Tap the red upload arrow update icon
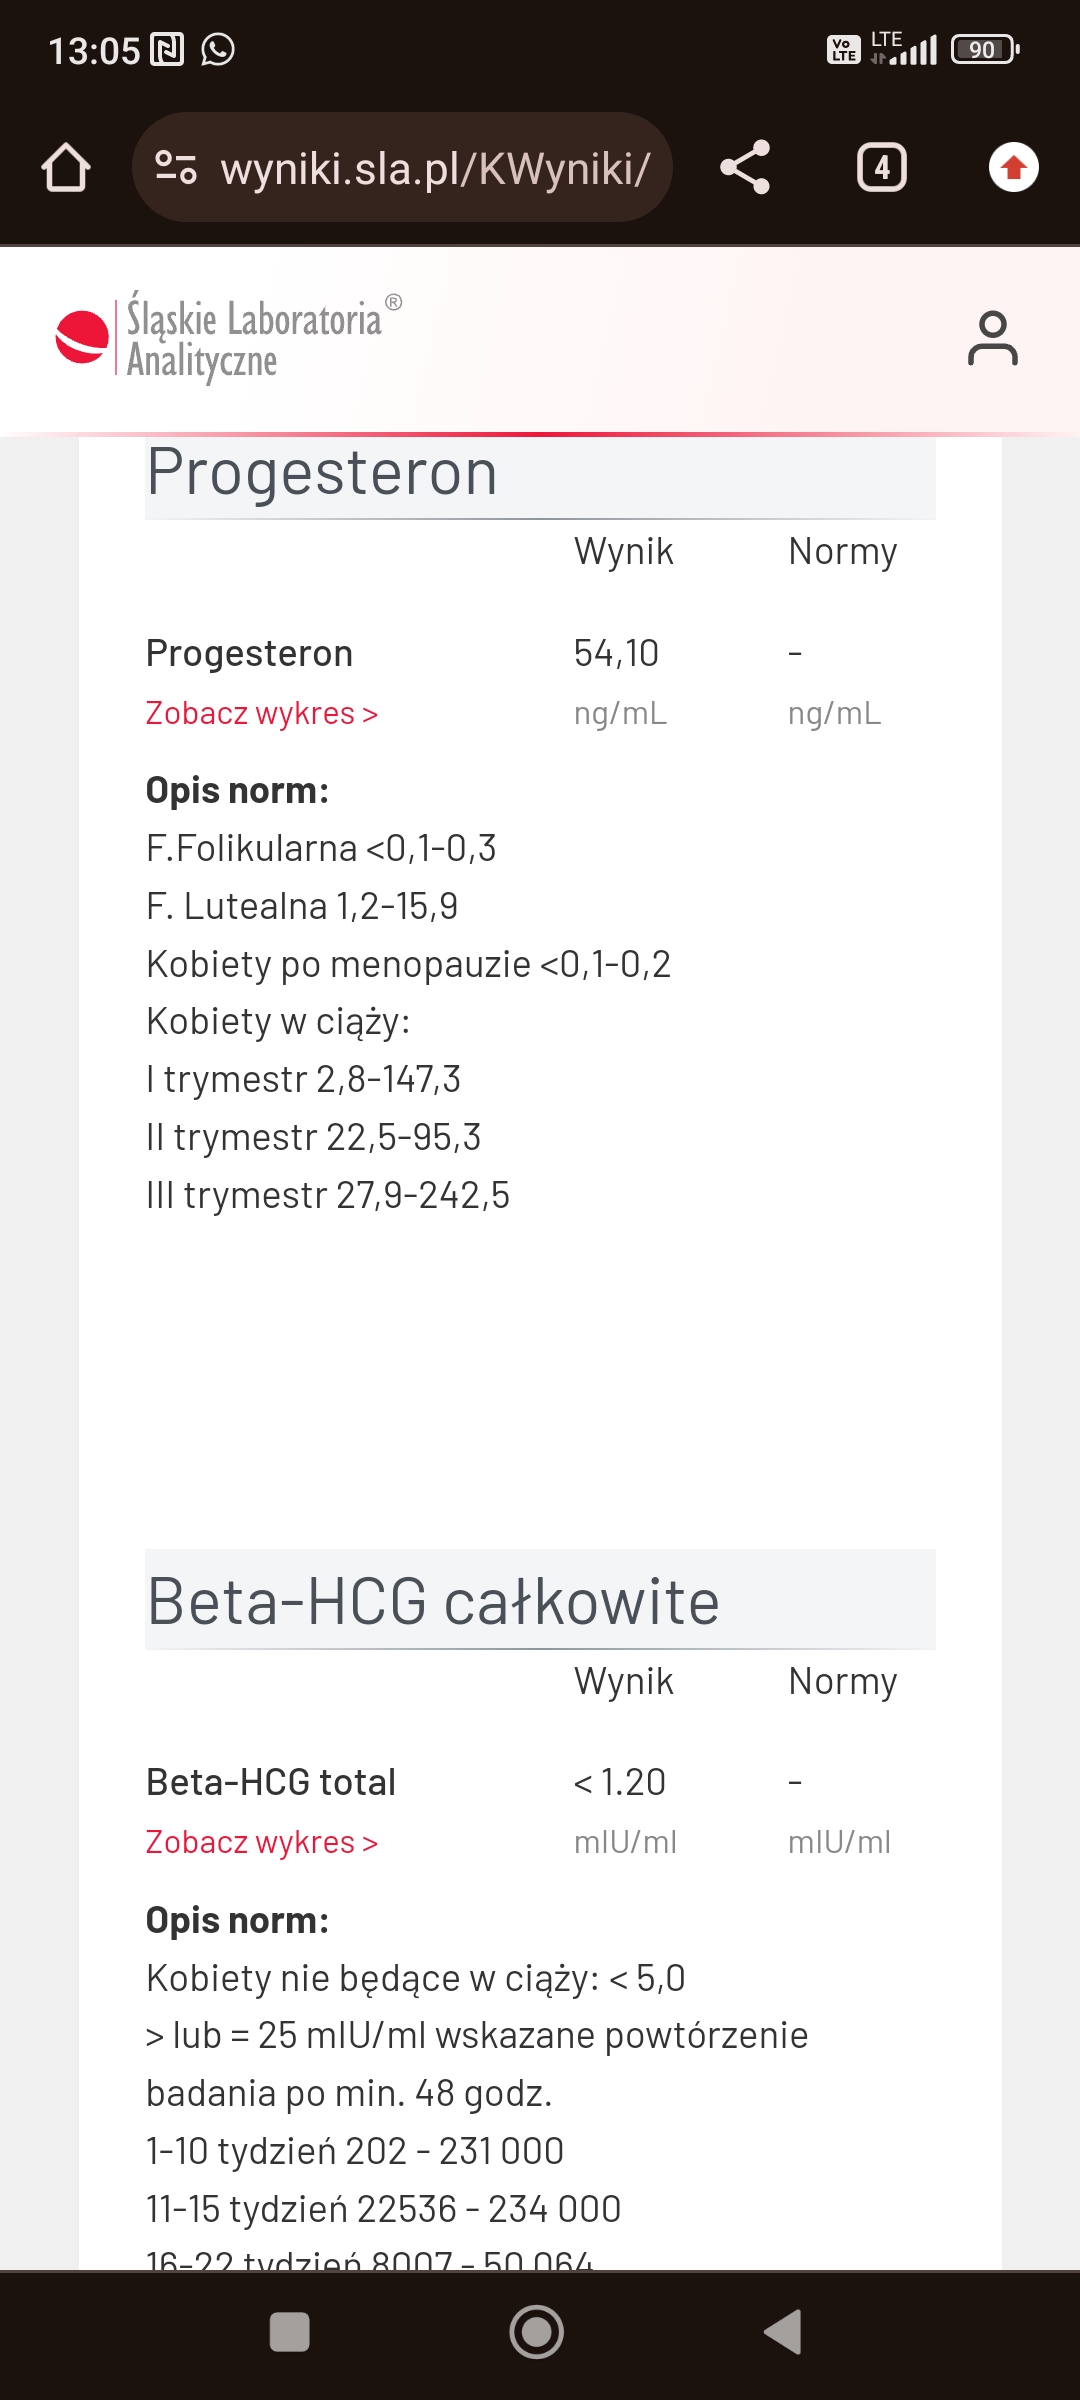 [1014, 167]
